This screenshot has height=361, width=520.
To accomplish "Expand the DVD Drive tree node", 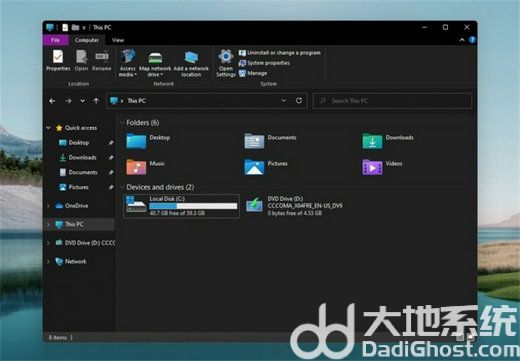I will (49, 243).
